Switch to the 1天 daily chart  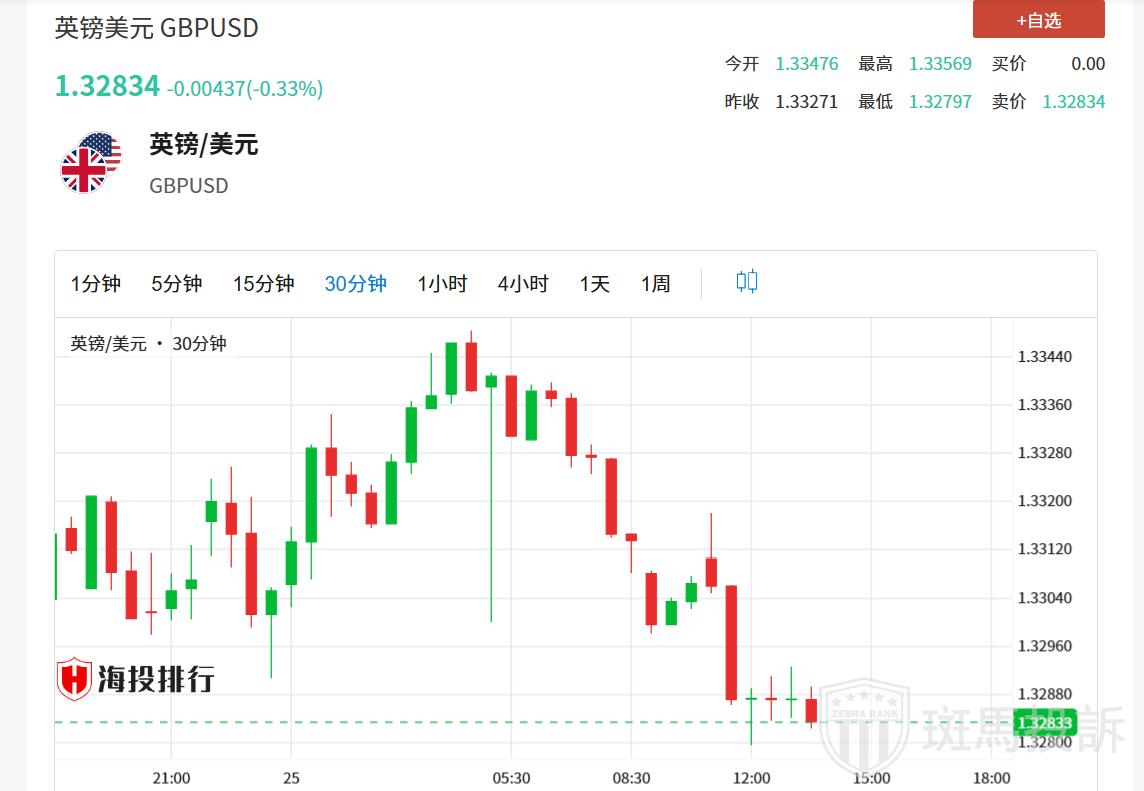[x=594, y=284]
